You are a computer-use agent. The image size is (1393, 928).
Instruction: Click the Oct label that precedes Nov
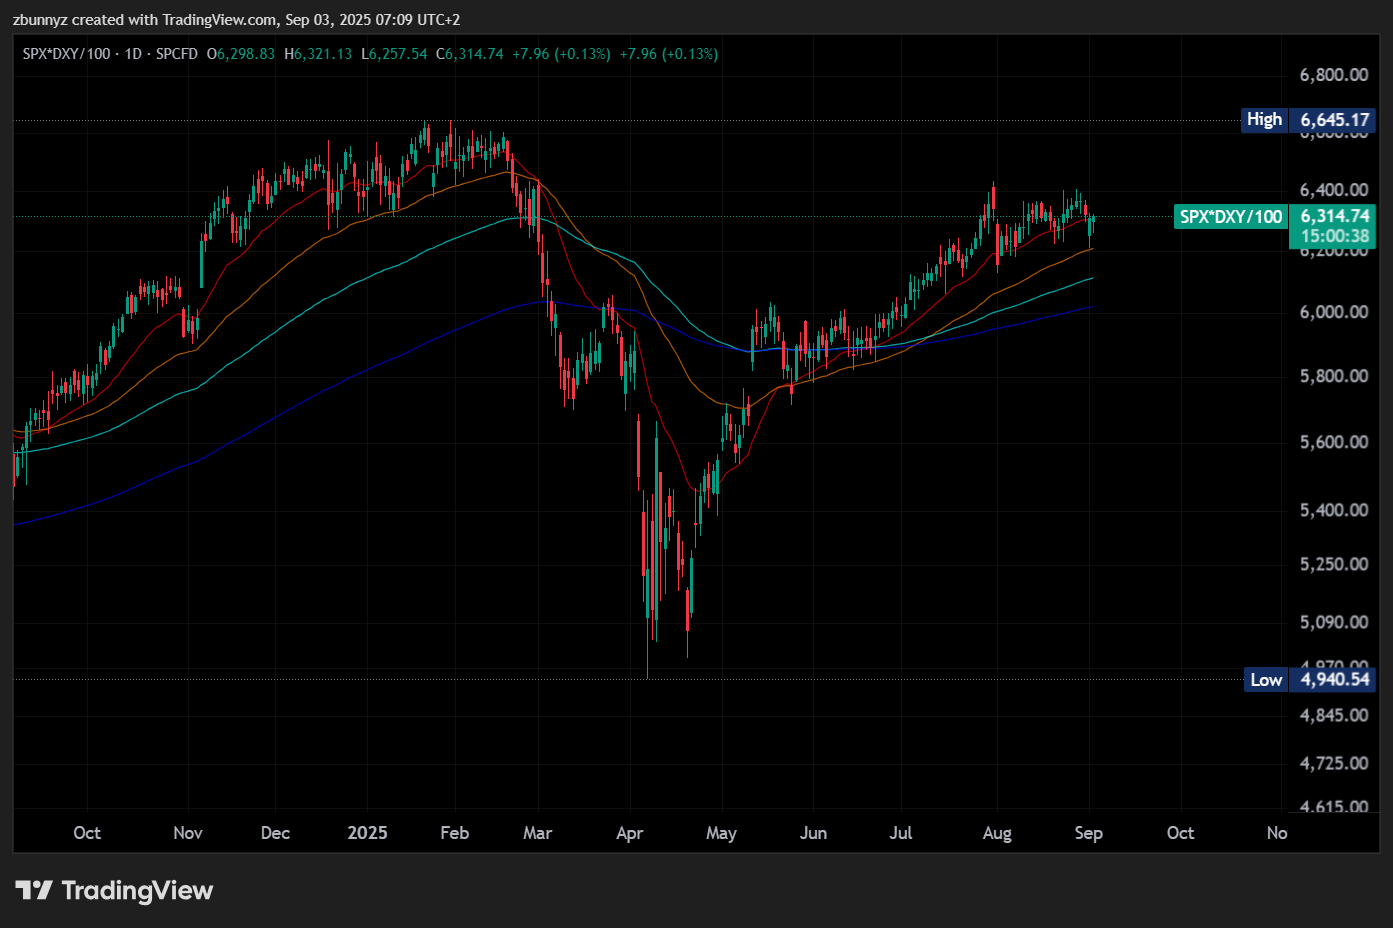(87, 833)
